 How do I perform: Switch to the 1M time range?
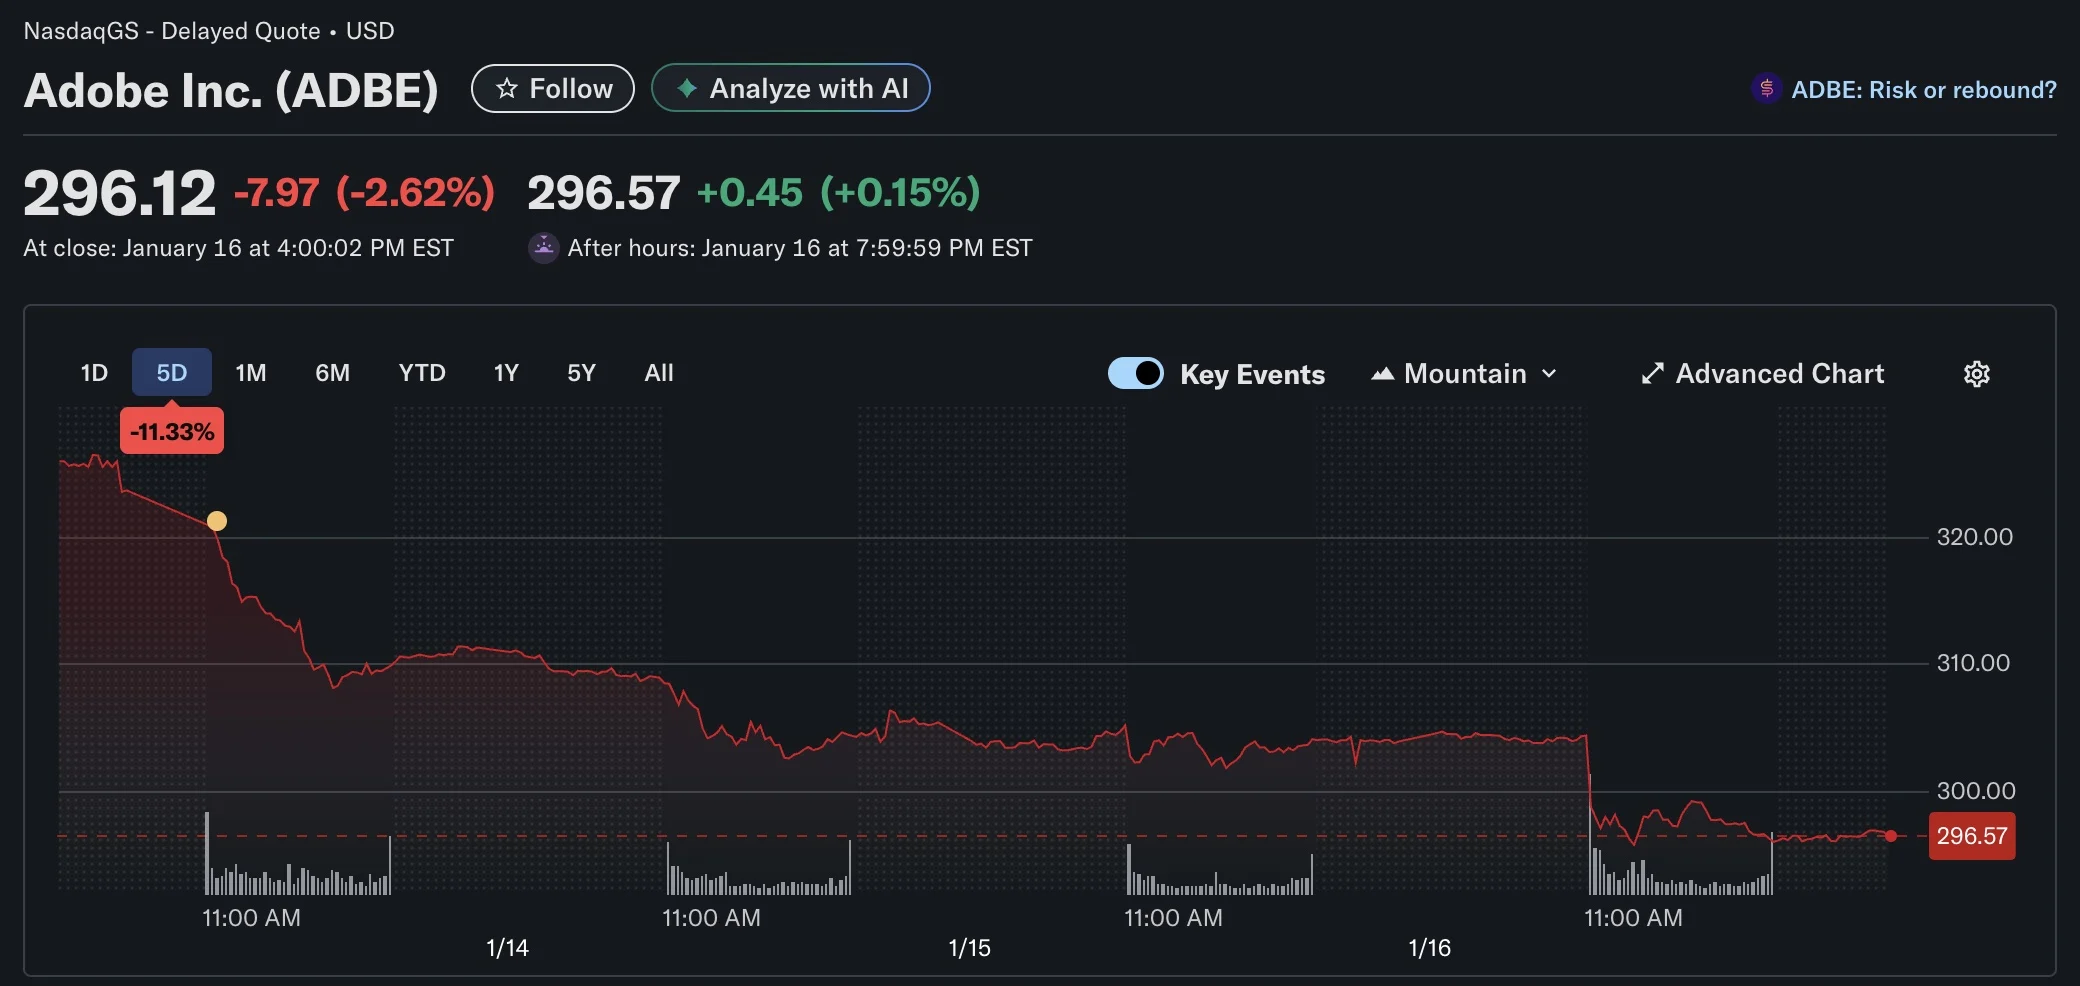[x=250, y=373]
